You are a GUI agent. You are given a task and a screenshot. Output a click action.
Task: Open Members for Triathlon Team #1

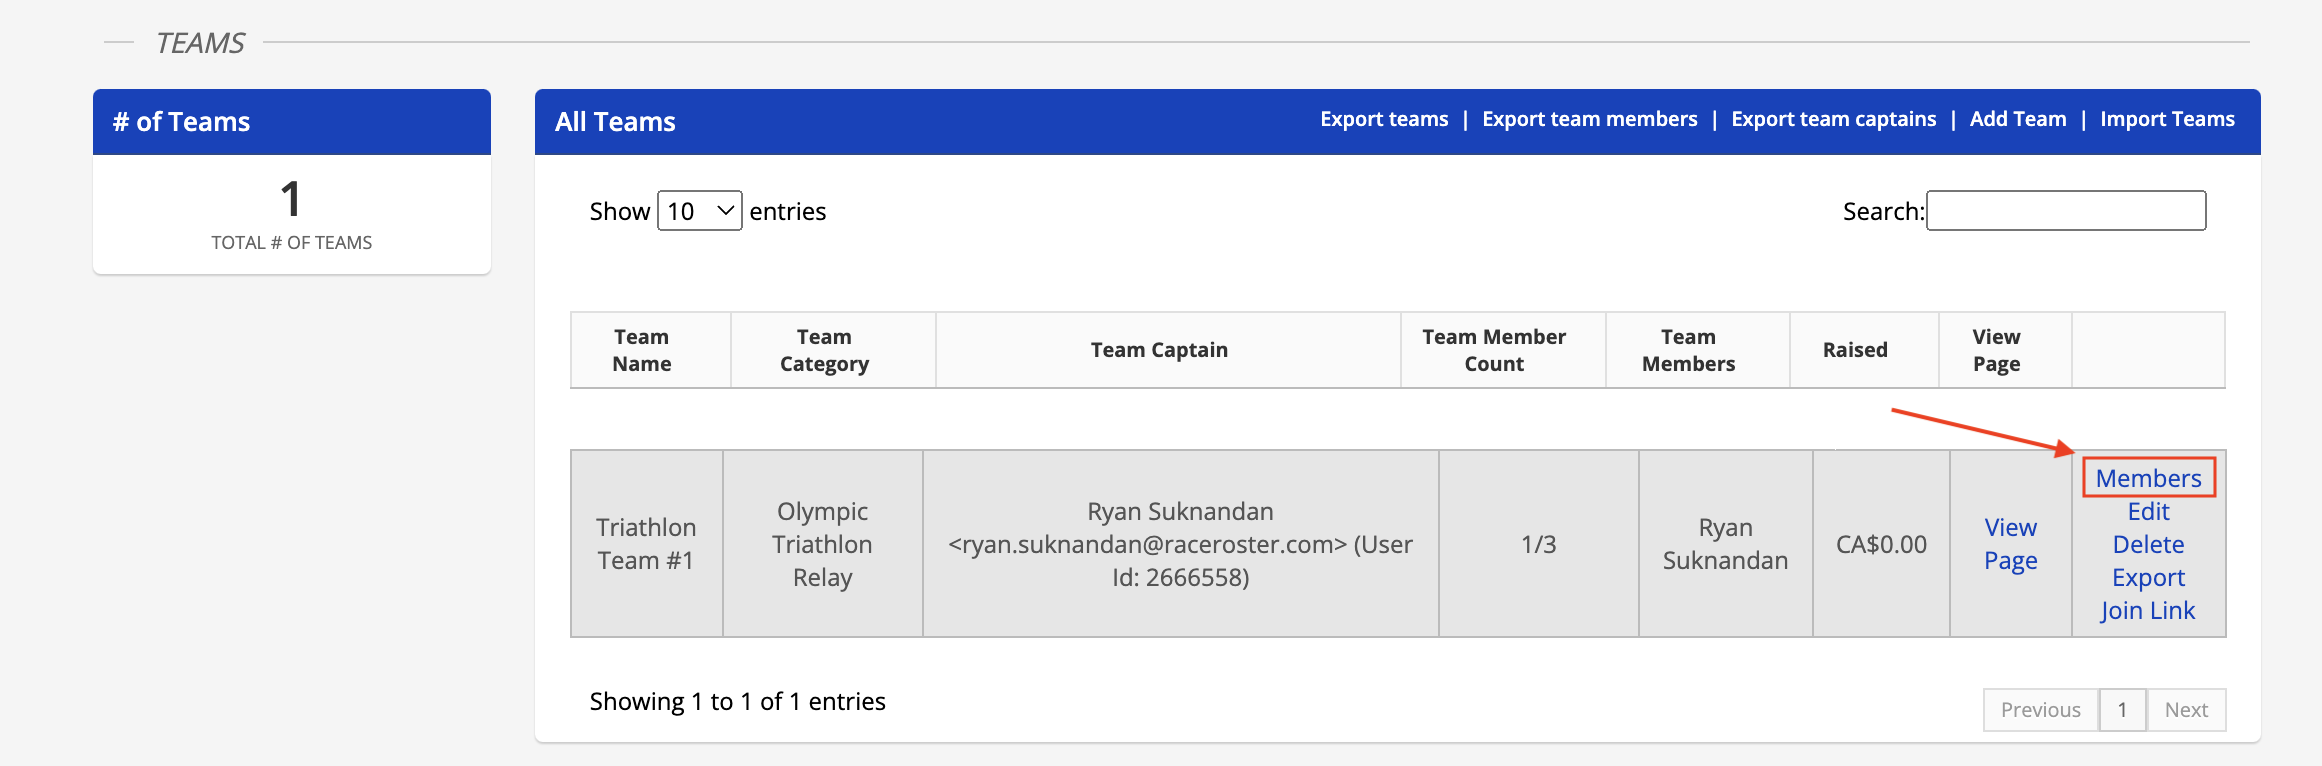tap(2148, 478)
